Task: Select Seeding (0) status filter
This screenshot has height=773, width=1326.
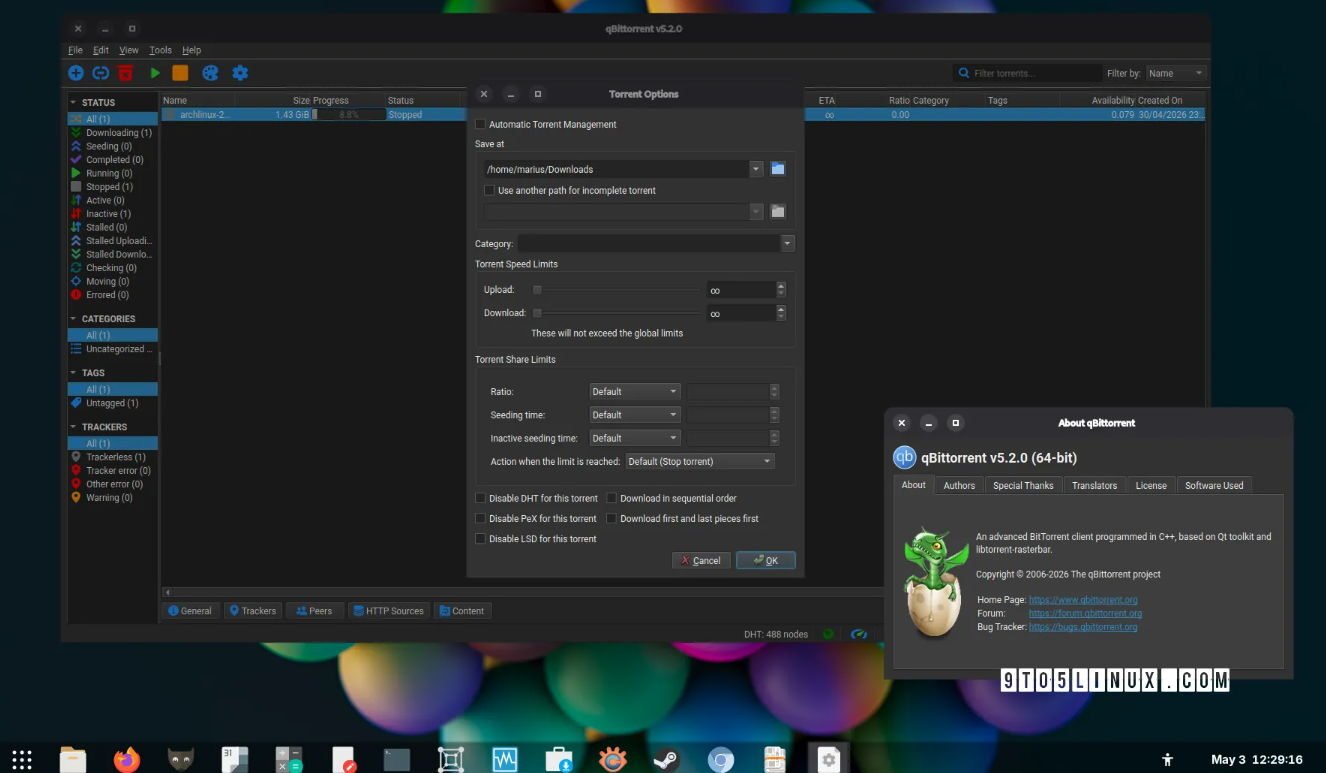Action: pyautogui.click(x=112, y=146)
